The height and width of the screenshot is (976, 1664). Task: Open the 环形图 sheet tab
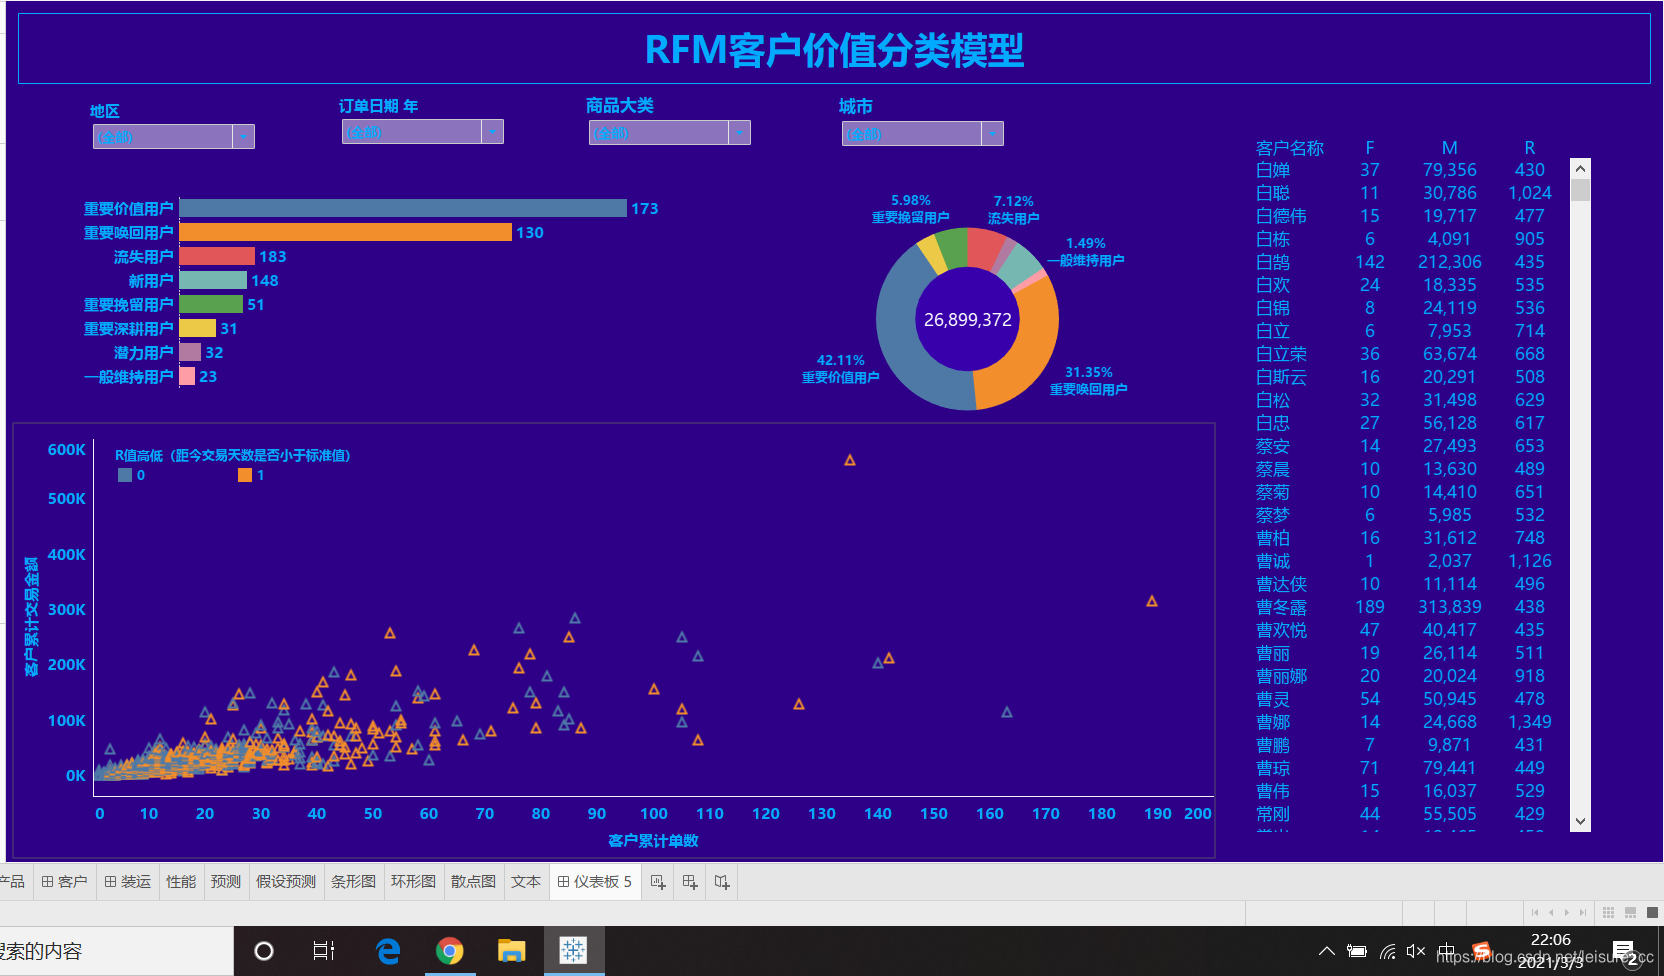(x=412, y=881)
